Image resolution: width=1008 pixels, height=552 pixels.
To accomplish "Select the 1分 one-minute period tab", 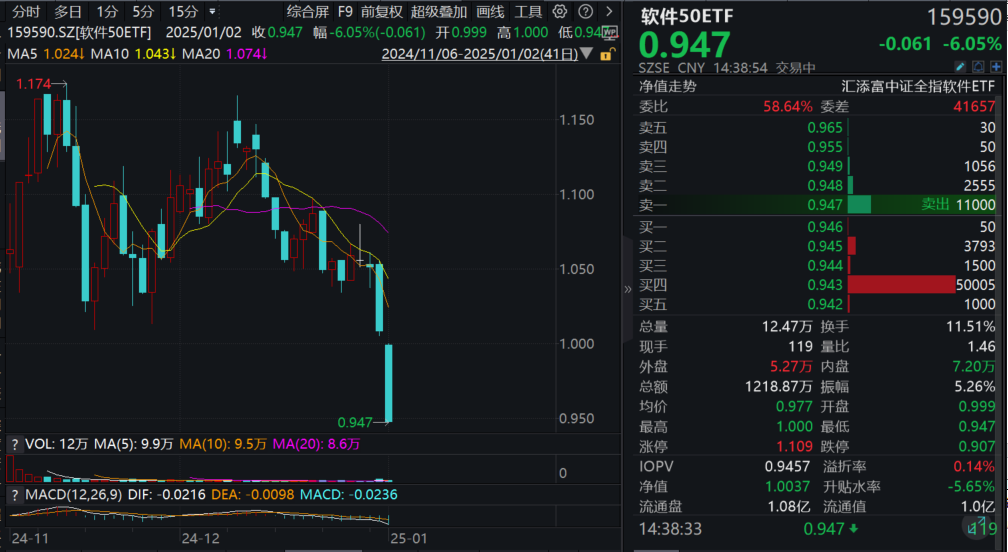I will [107, 12].
